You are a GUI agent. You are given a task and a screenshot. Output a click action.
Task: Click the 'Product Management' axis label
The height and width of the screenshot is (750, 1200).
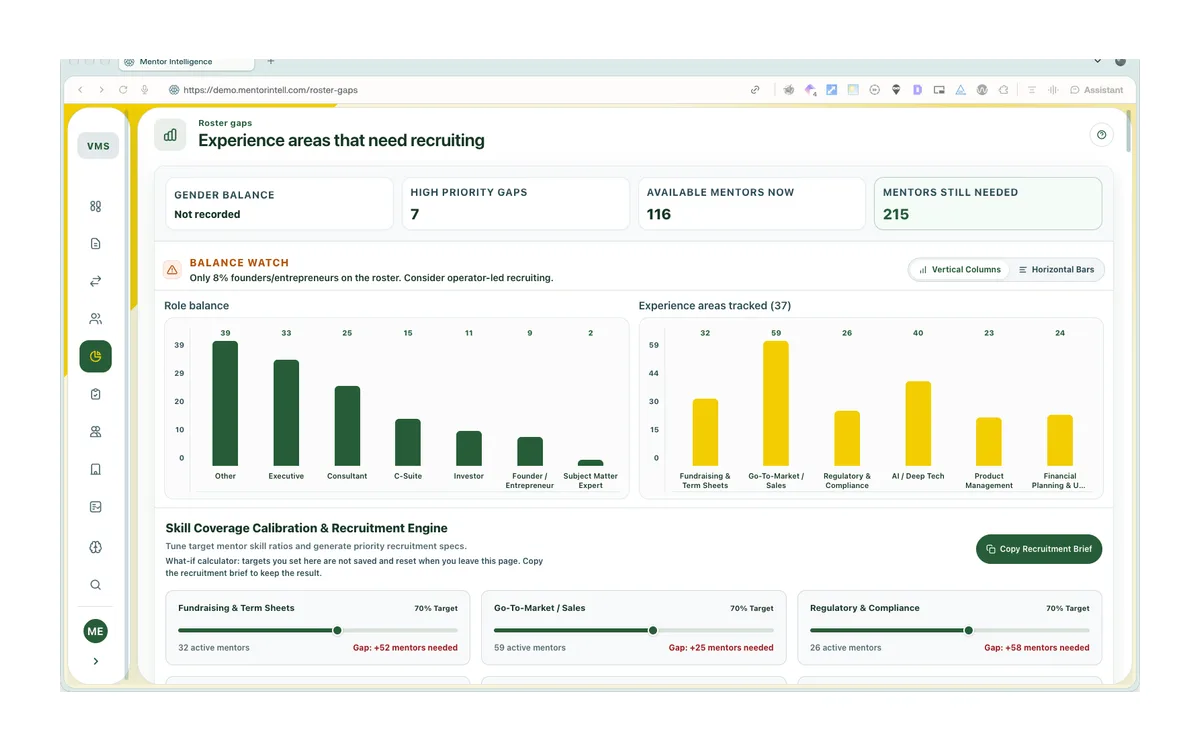pyautogui.click(x=989, y=481)
